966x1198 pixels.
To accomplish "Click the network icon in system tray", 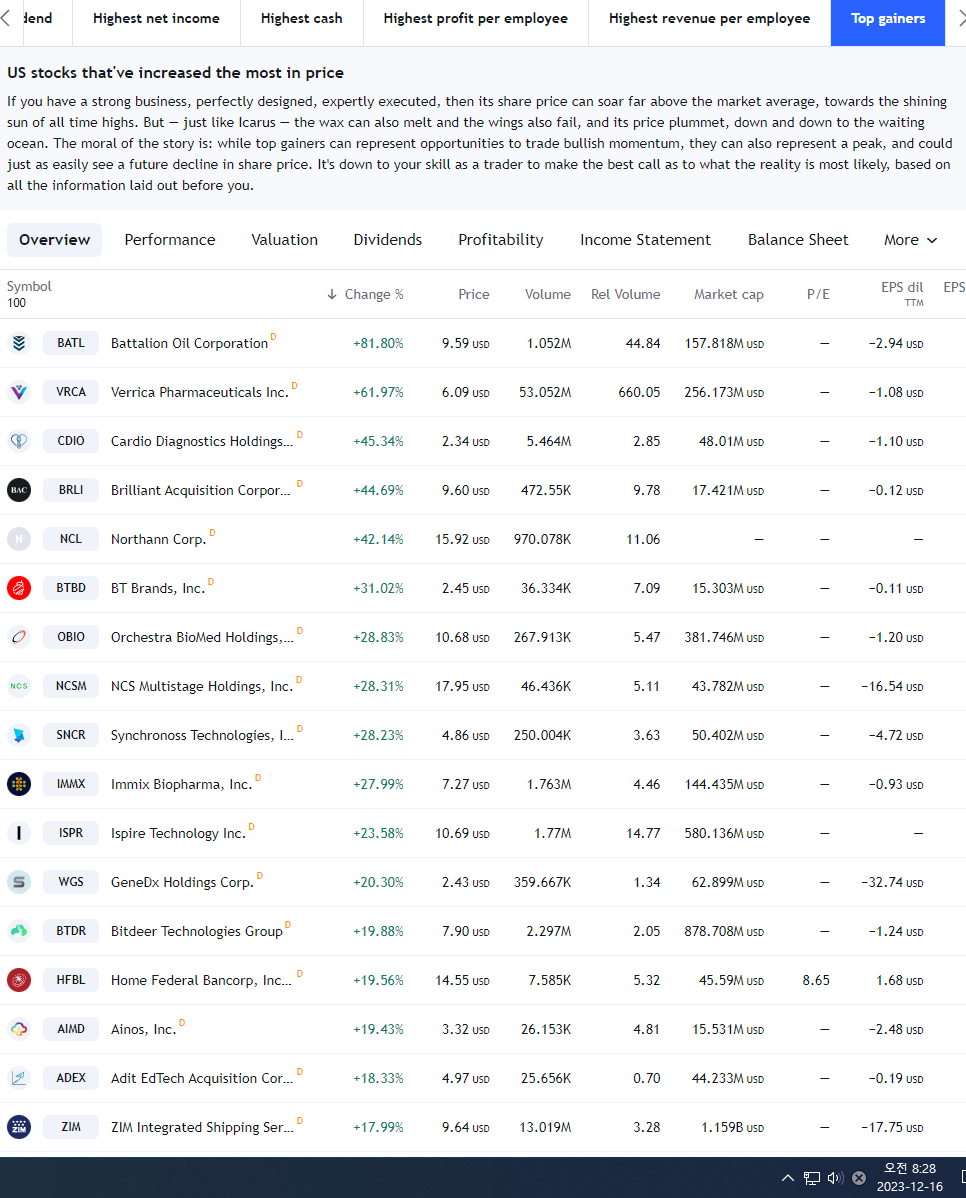I will 812,1178.
